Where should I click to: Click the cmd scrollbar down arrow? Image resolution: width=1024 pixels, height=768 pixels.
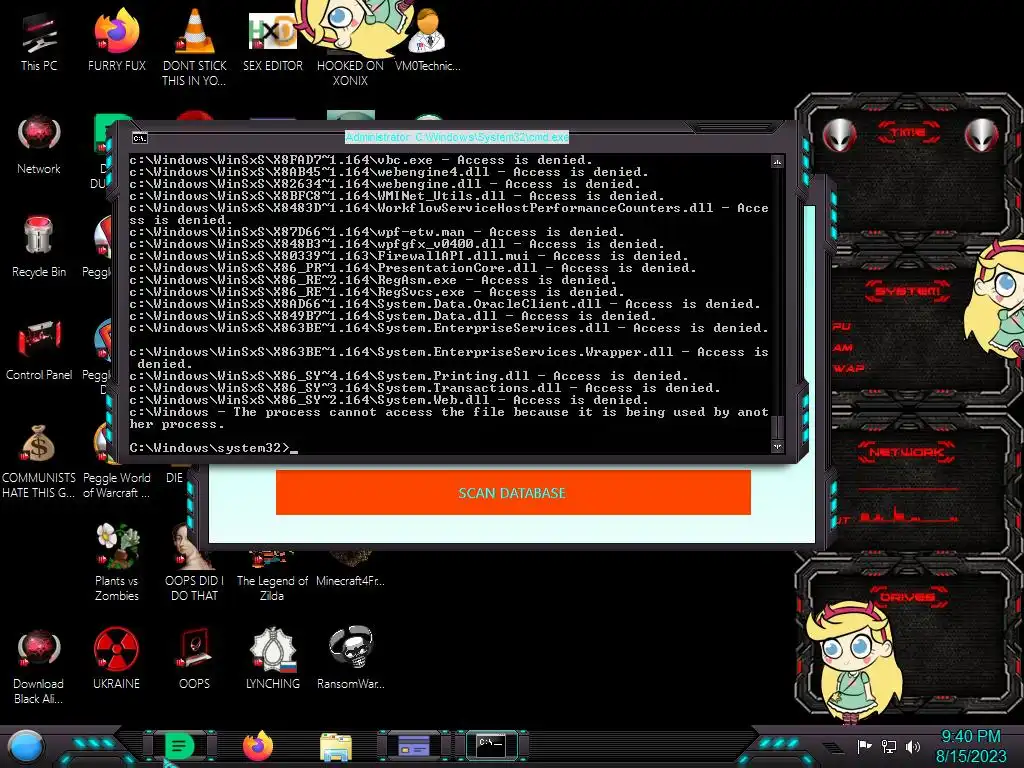[x=777, y=447]
